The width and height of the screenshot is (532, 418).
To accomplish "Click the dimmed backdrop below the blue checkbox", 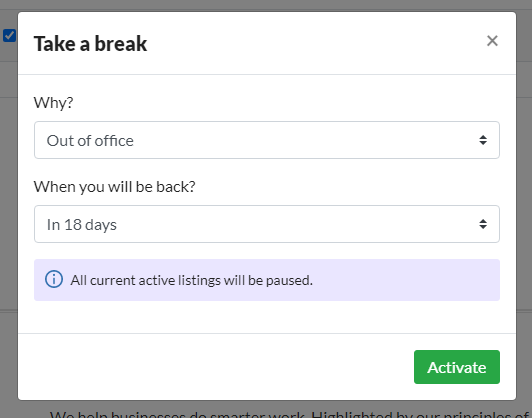I will pyautogui.click(x=9, y=204).
